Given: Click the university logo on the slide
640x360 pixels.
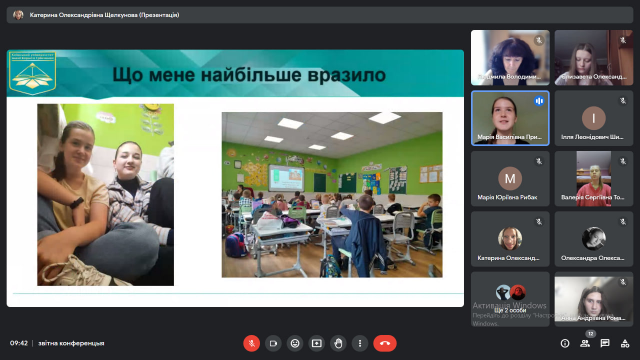Looking at the screenshot, I should (32, 73).
